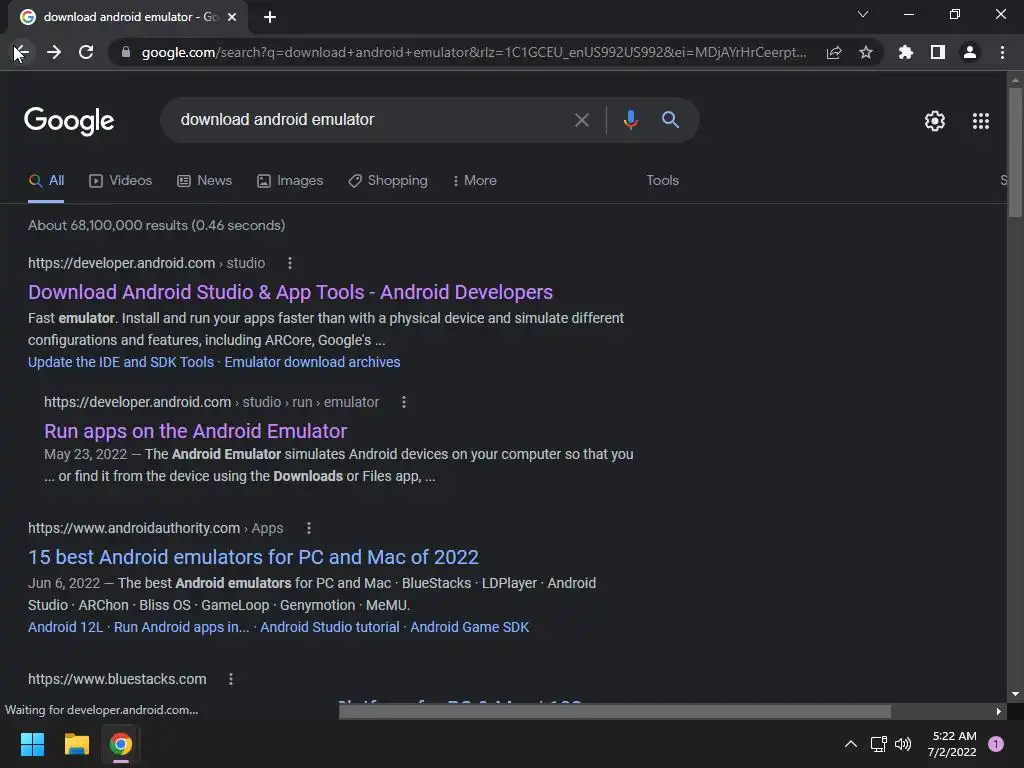Switch to the News tab
The image size is (1024, 768).
[204, 181]
